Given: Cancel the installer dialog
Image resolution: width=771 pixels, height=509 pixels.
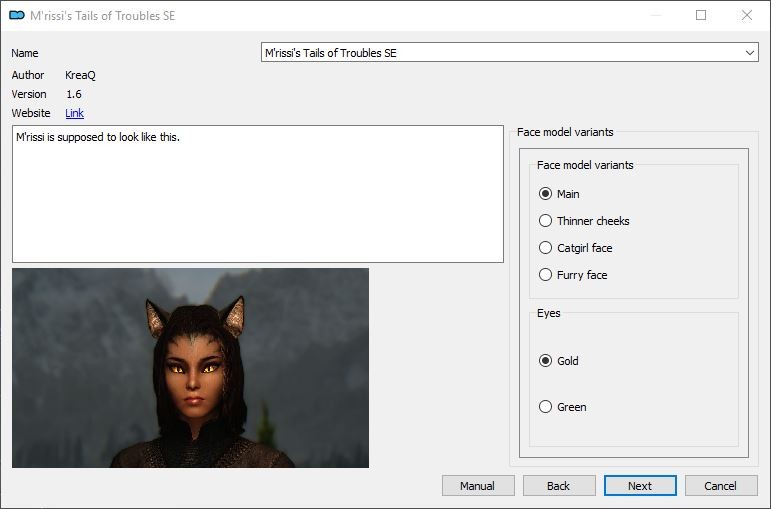Looking at the screenshot, I should click(x=721, y=486).
